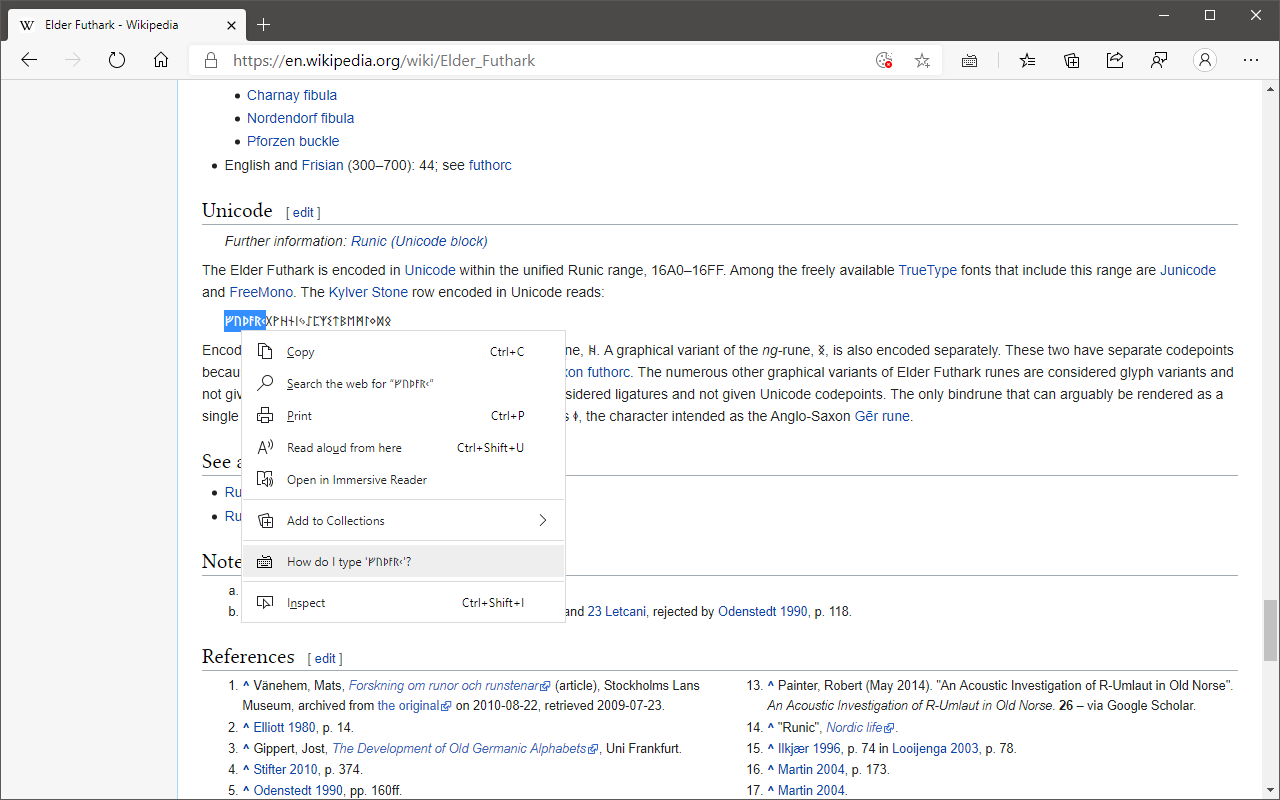
Task: Open 'the original' archived link
Action: (414, 705)
